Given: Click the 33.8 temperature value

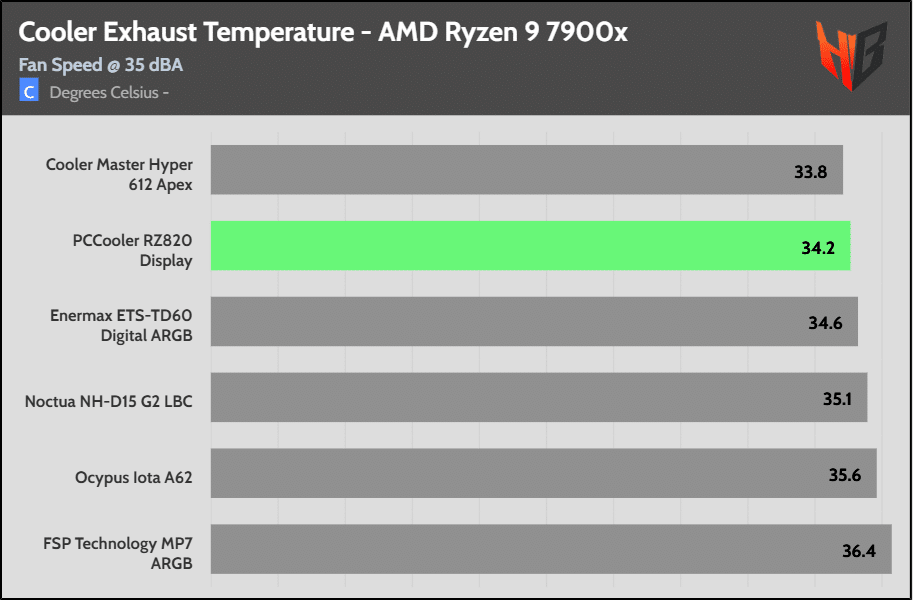Looking at the screenshot, I should pos(810,171).
